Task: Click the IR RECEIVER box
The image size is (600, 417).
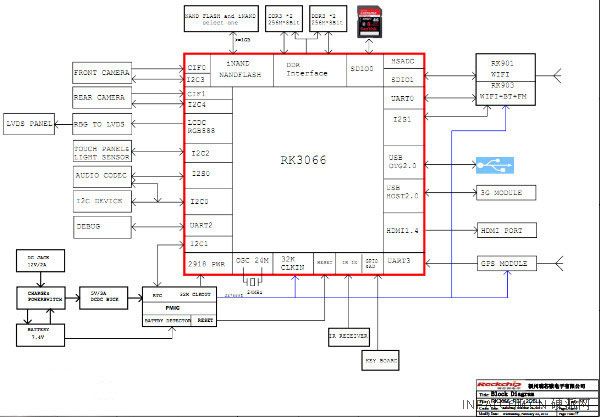Action: 349,337
